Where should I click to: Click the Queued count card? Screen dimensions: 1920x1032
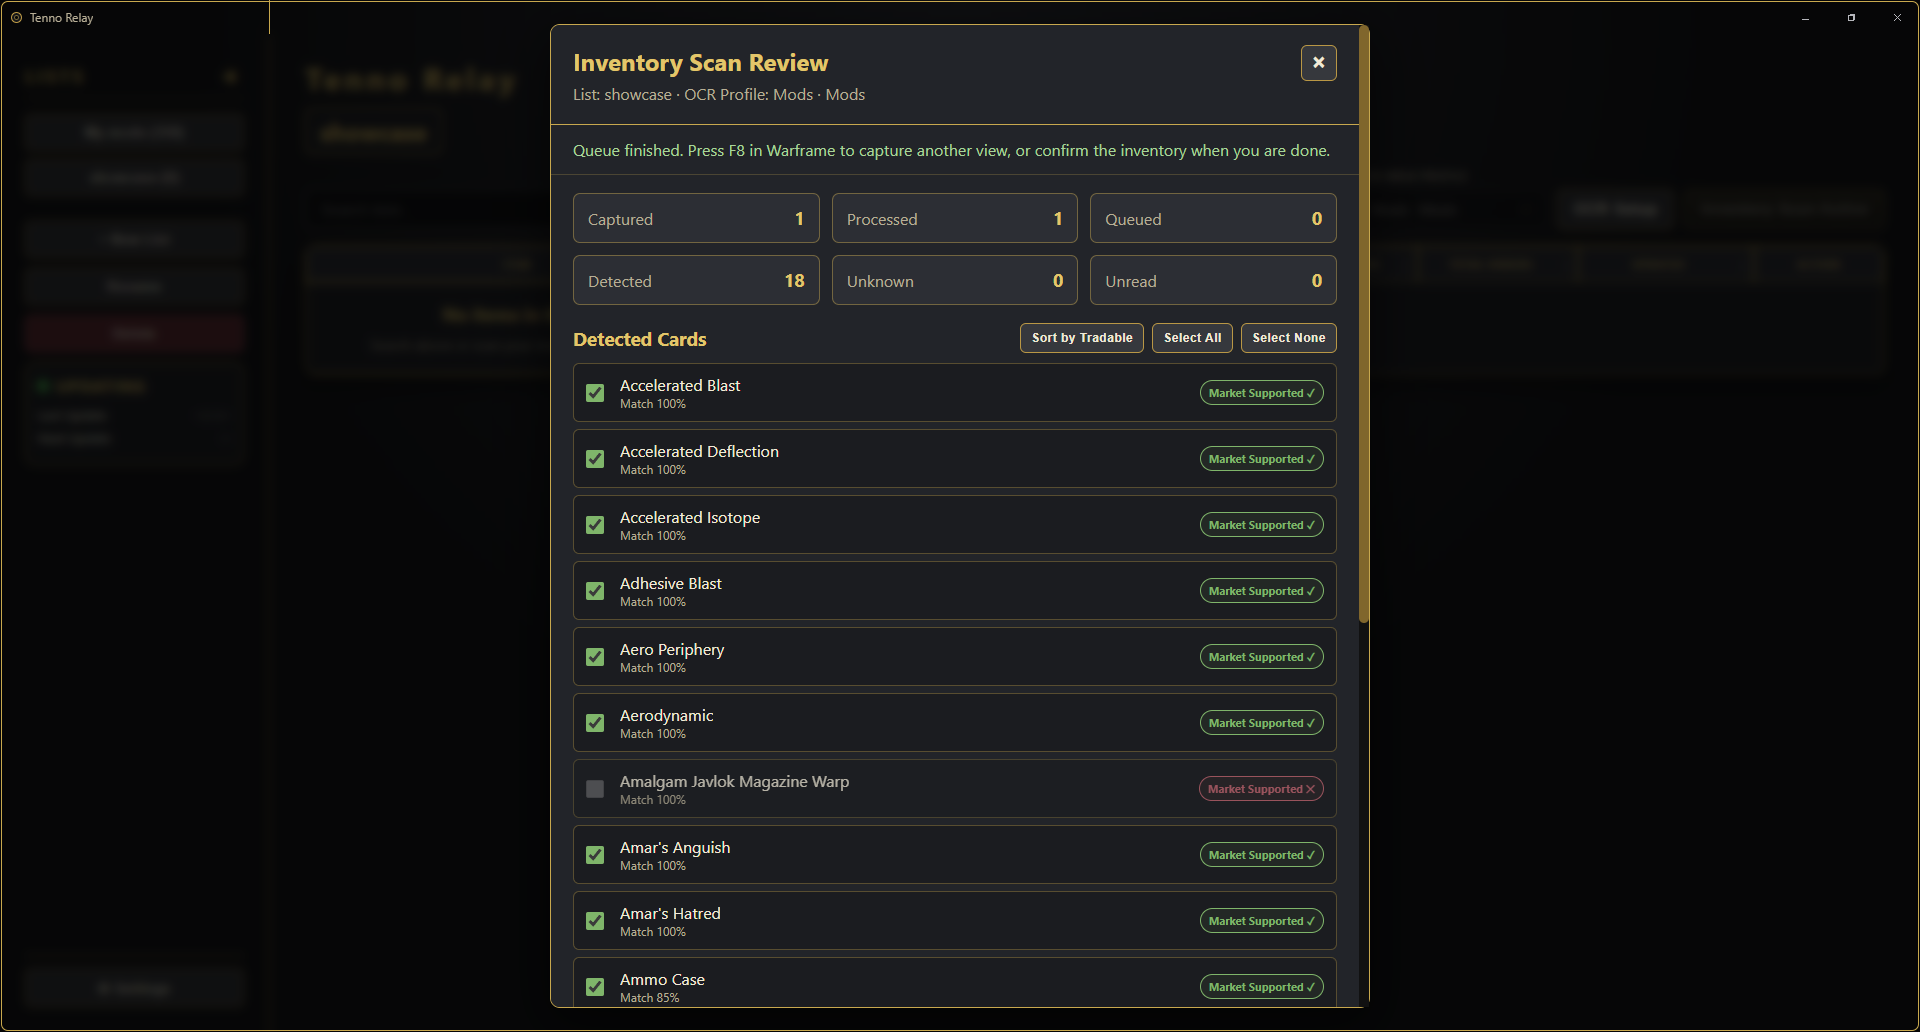click(x=1213, y=218)
